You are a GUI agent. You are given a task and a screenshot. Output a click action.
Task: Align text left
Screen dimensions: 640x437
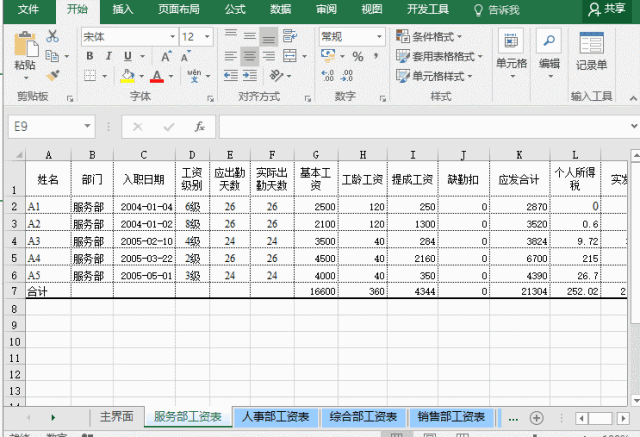(x=231, y=56)
